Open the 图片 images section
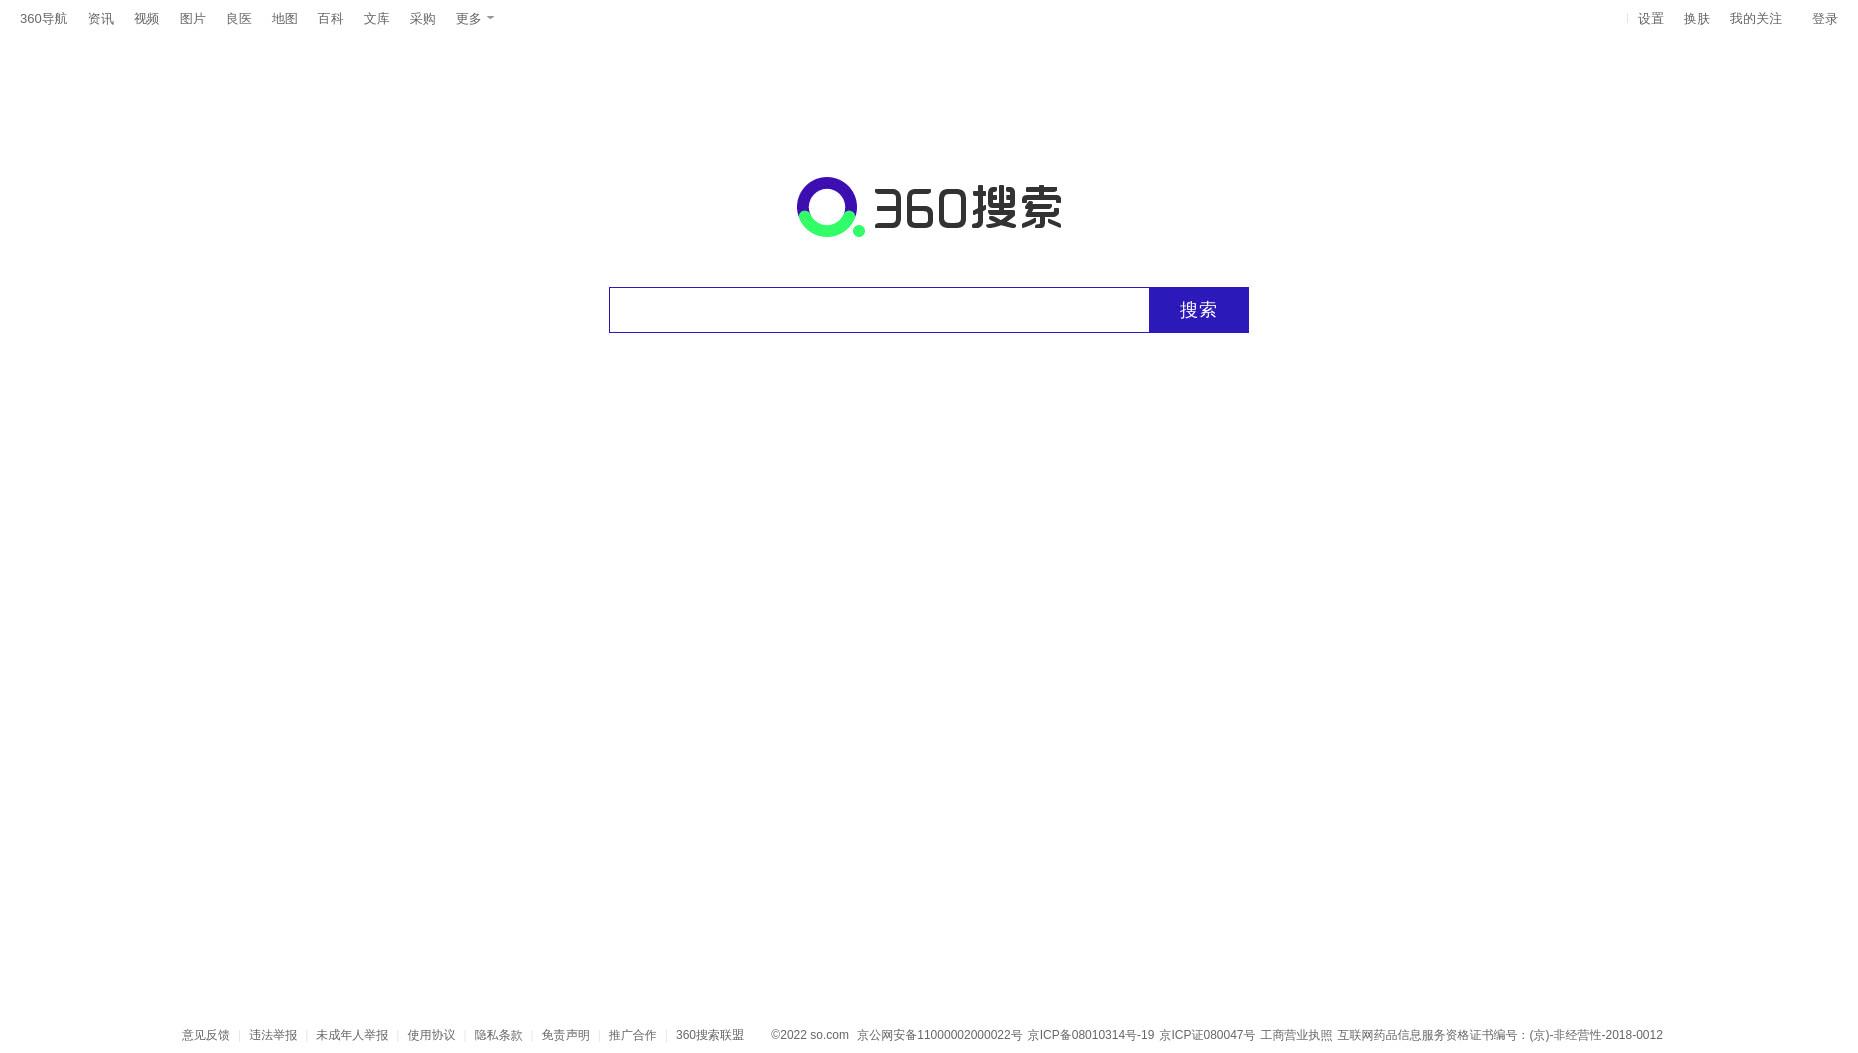1858x1053 pixels. [193, 19]
